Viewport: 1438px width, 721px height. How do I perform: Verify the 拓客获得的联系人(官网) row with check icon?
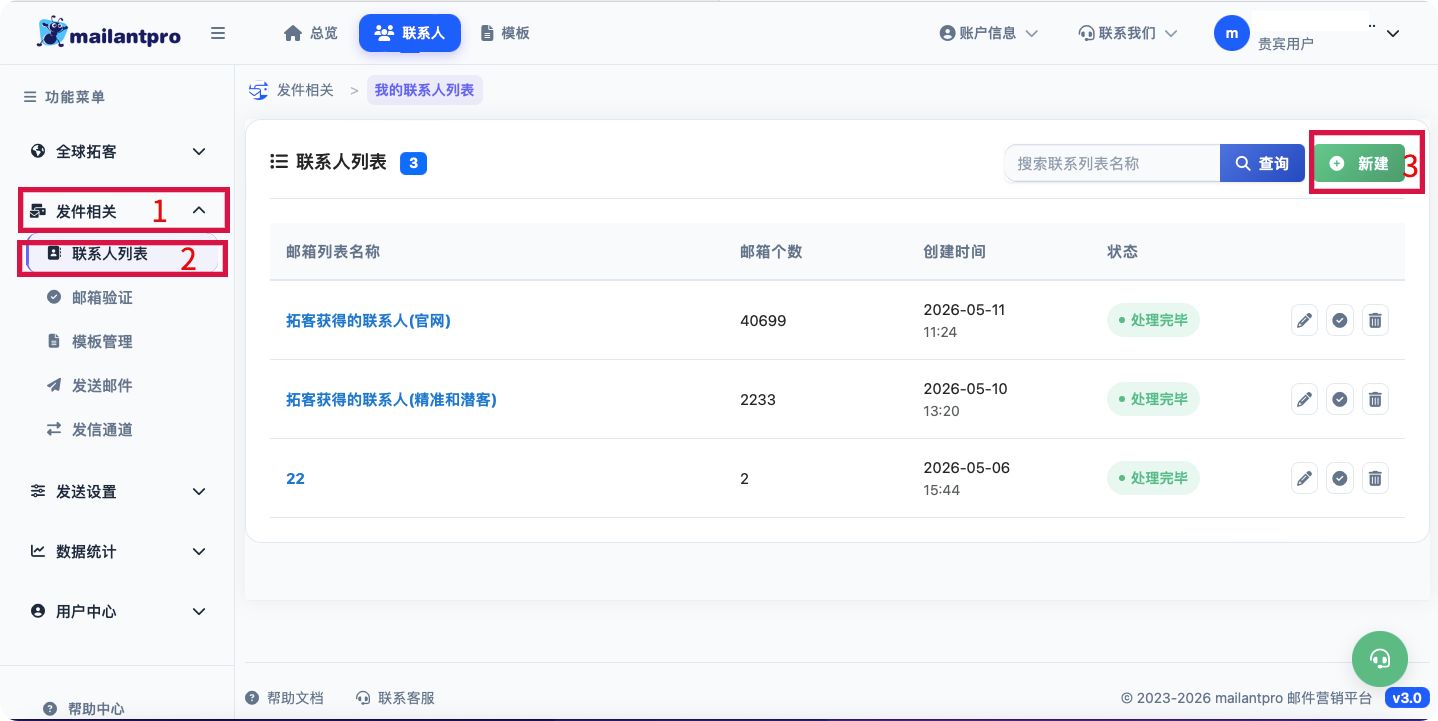click(x=1340, y=320)
